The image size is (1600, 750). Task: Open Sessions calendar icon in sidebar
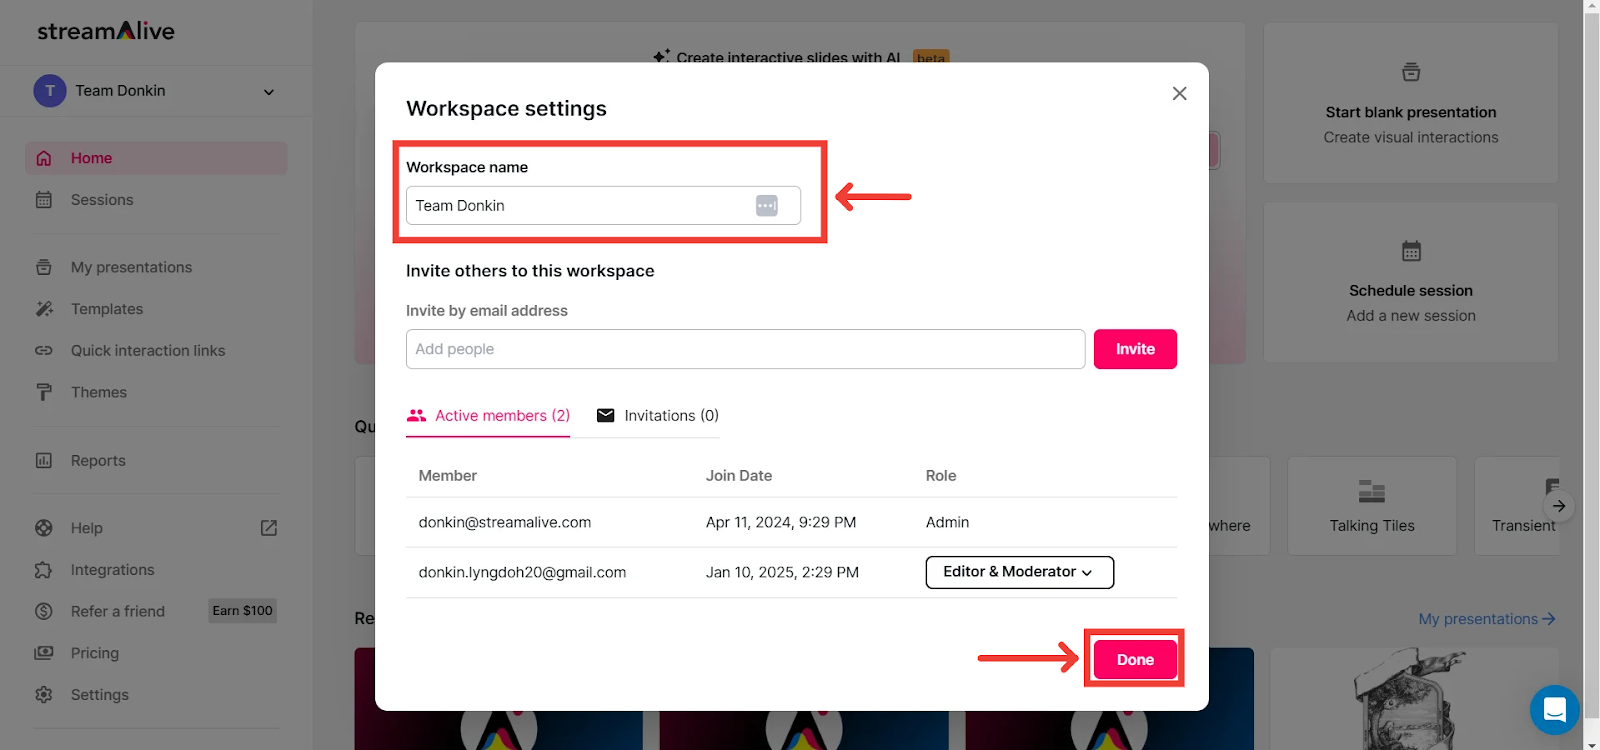[x=44, y=200]
